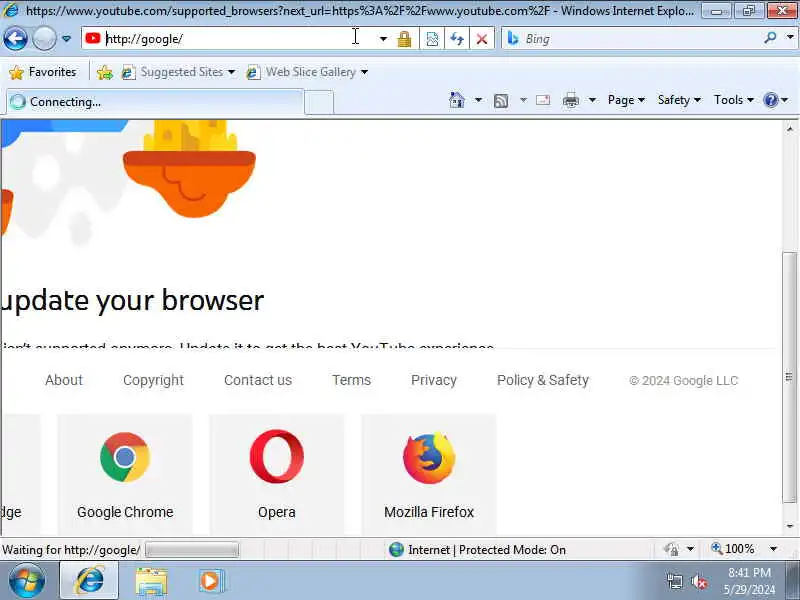
Task: Expand the Print dropdown arrow
Action: coord(592,100)
